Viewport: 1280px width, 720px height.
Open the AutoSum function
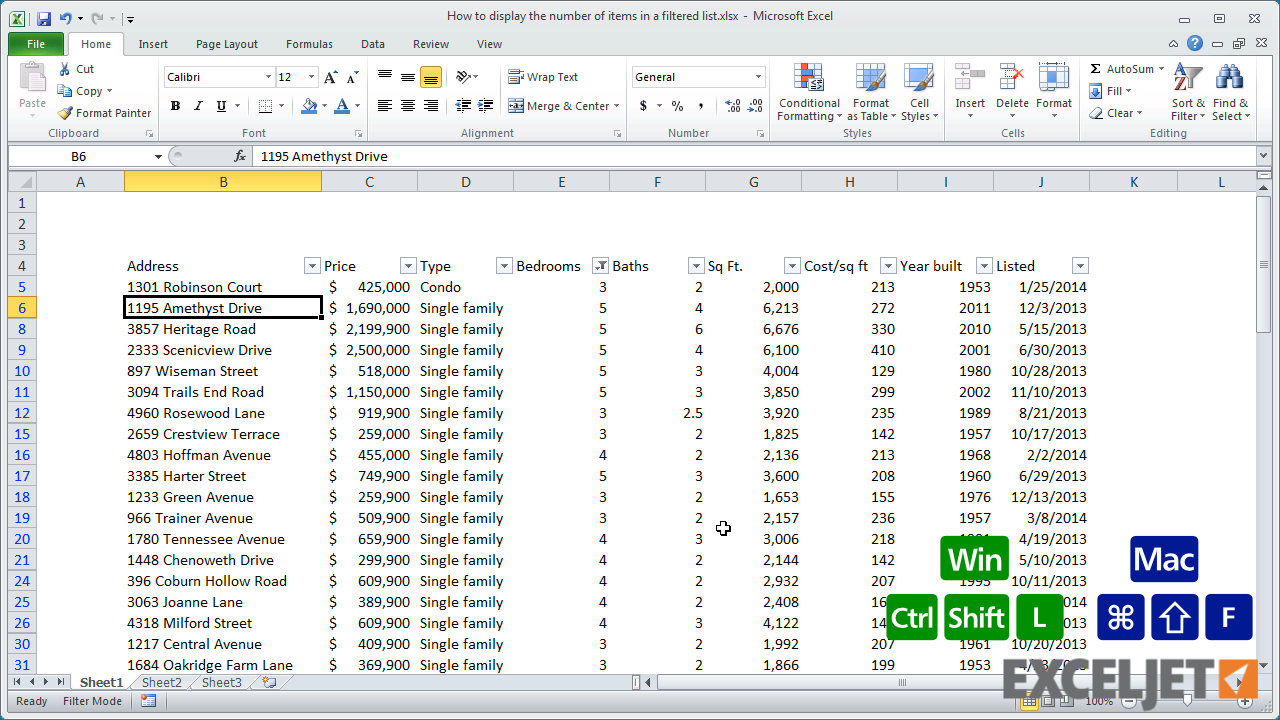[x=1122, y=68]
